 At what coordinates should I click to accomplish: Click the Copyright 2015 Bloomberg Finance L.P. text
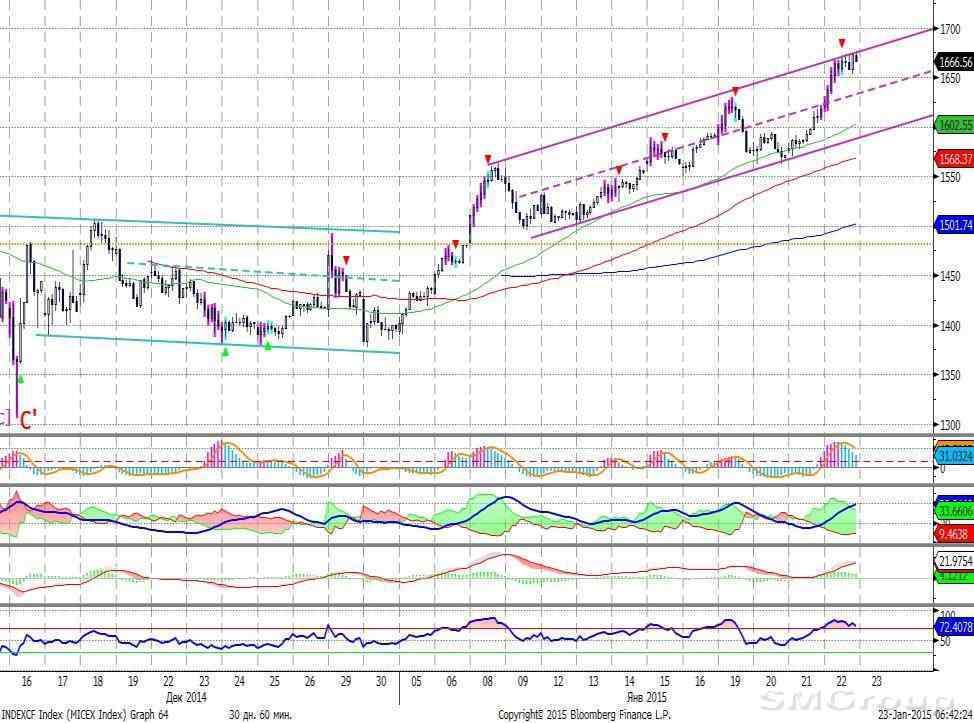click(585, 715)
